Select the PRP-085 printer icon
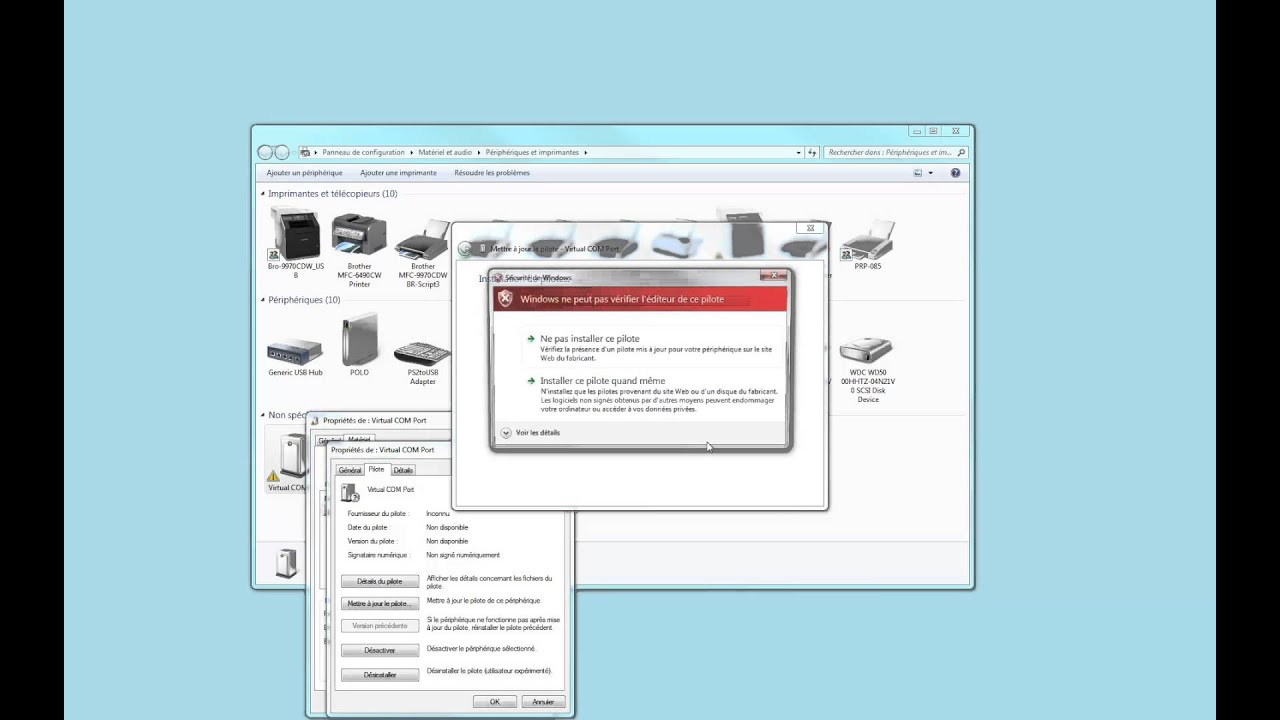The image size is (1280, 720). point(867,241)
